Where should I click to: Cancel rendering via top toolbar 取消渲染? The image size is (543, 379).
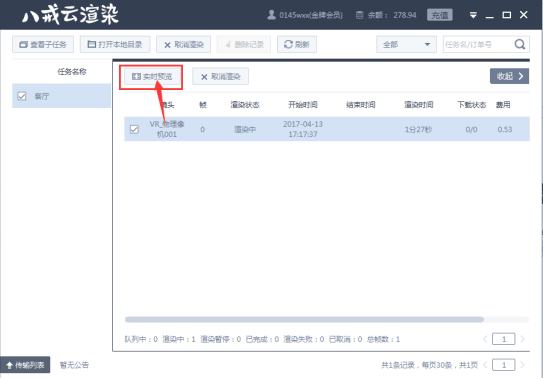pyautogui.click(x=184, y=44)
